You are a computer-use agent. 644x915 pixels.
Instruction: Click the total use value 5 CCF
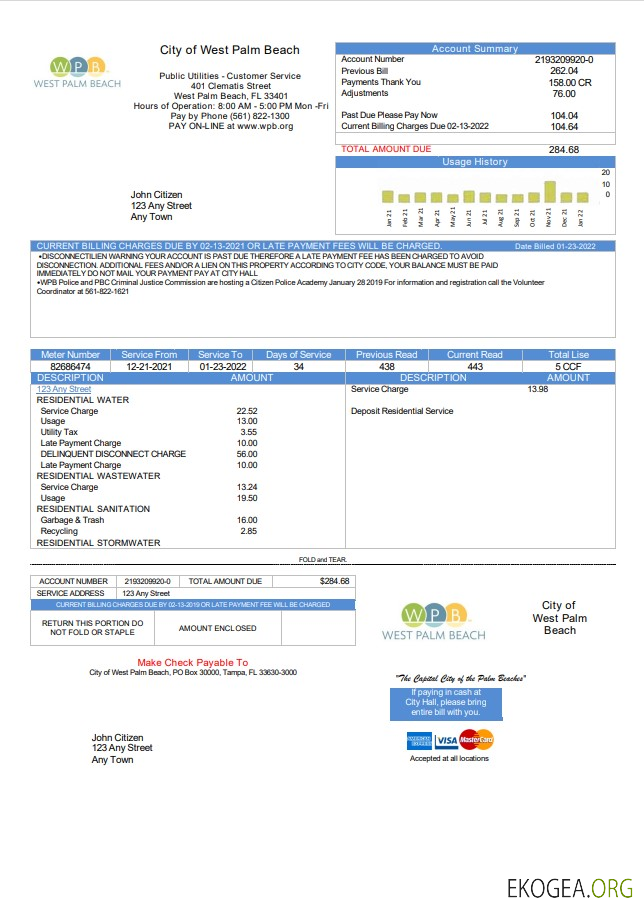point(568,366)
